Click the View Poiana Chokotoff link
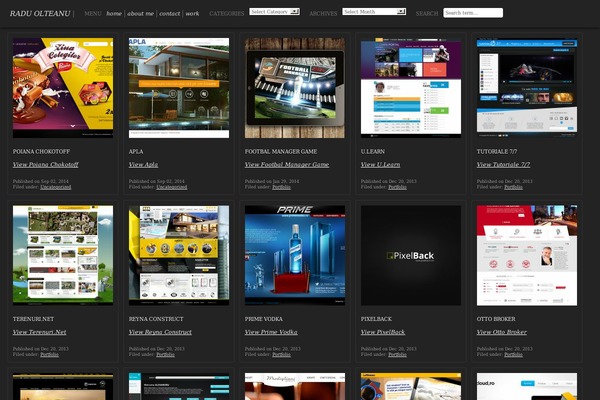 pos(46,165)
